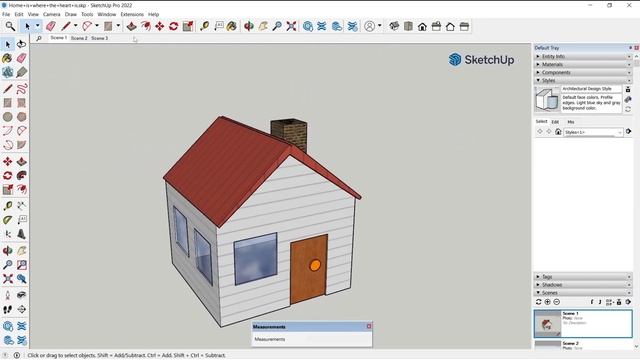This screenshot has width=640, height=360.
Task: Open the Draw menu
Action: pyautogui.click(x=71, y=14)
